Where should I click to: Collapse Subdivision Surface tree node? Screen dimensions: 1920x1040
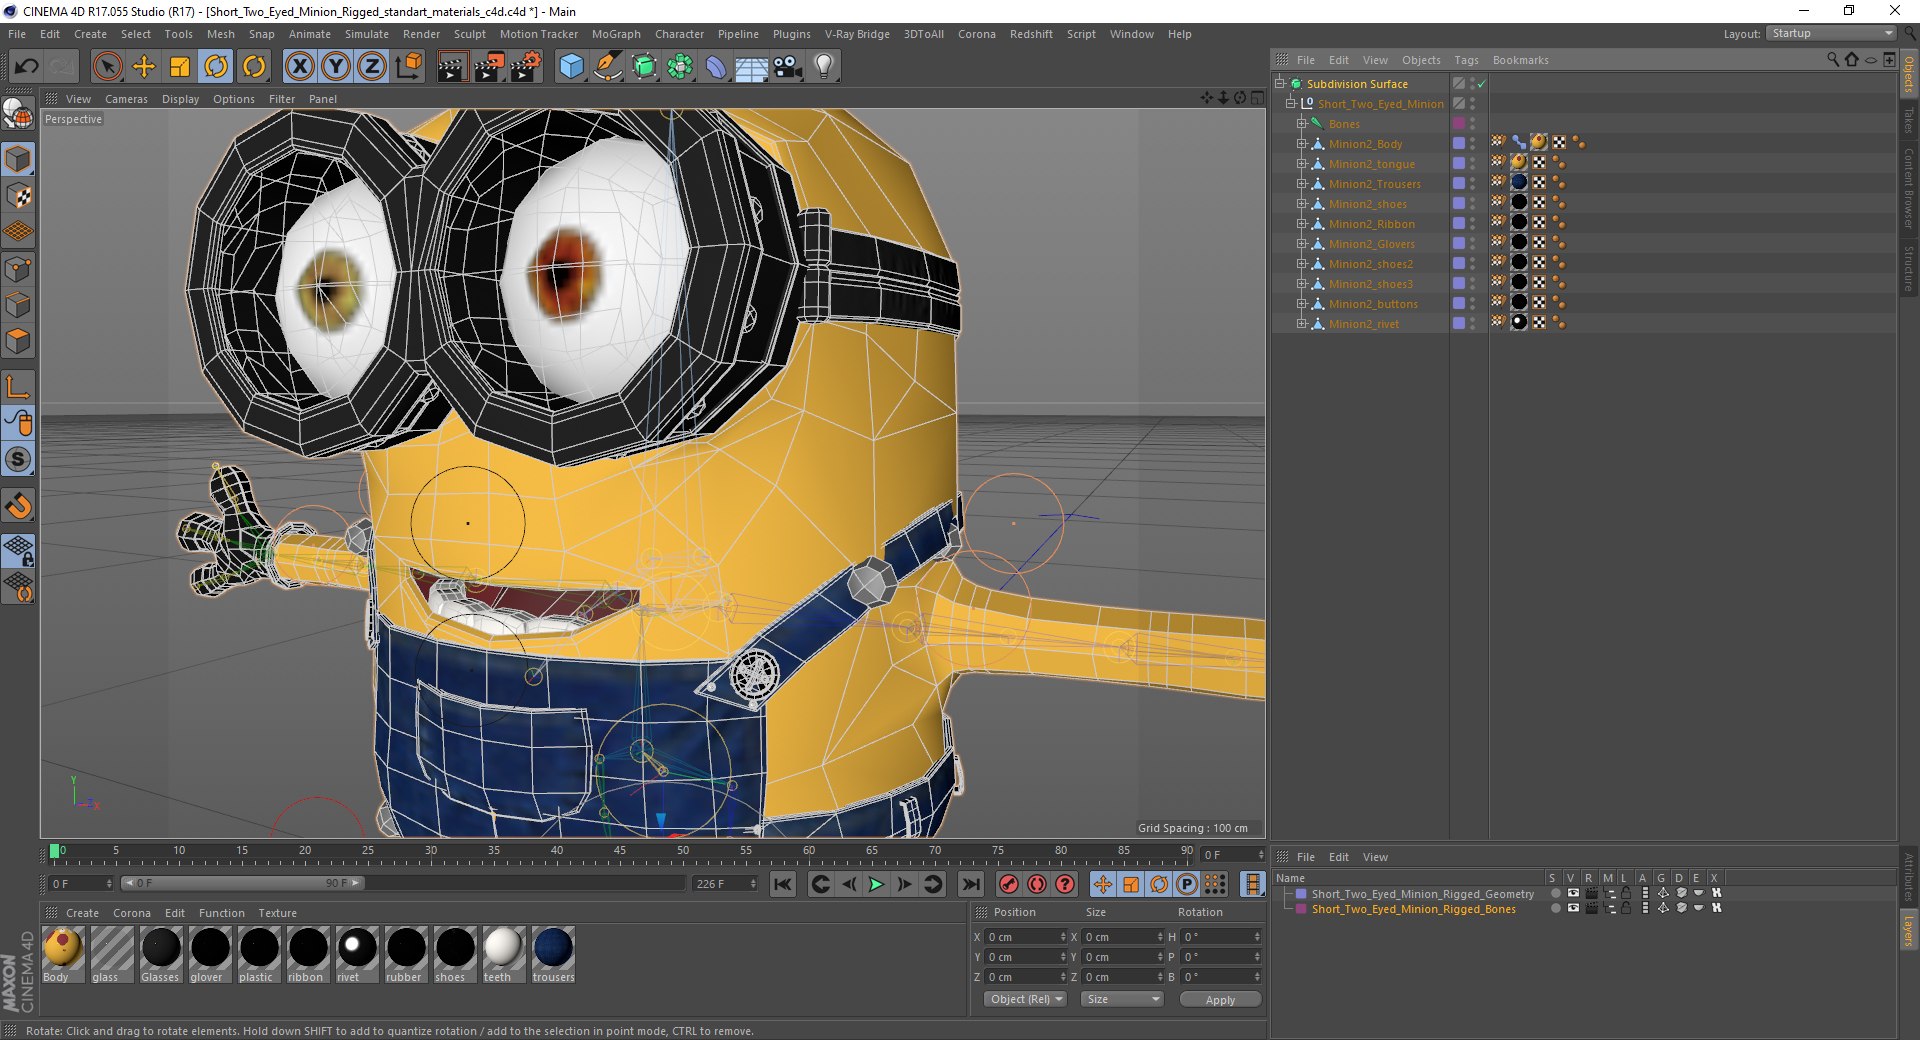(1279, 83)
